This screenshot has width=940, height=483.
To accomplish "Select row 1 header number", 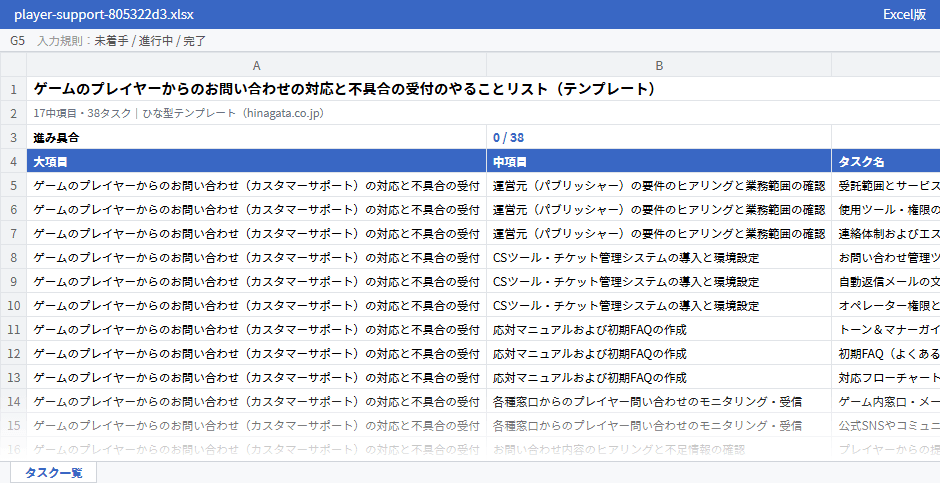I will click(13, 89).
